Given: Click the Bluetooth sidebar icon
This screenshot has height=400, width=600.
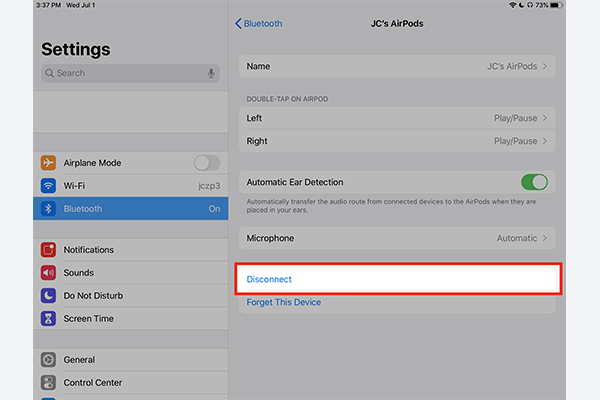Looking at the screenshot, I should pos(48,209).
